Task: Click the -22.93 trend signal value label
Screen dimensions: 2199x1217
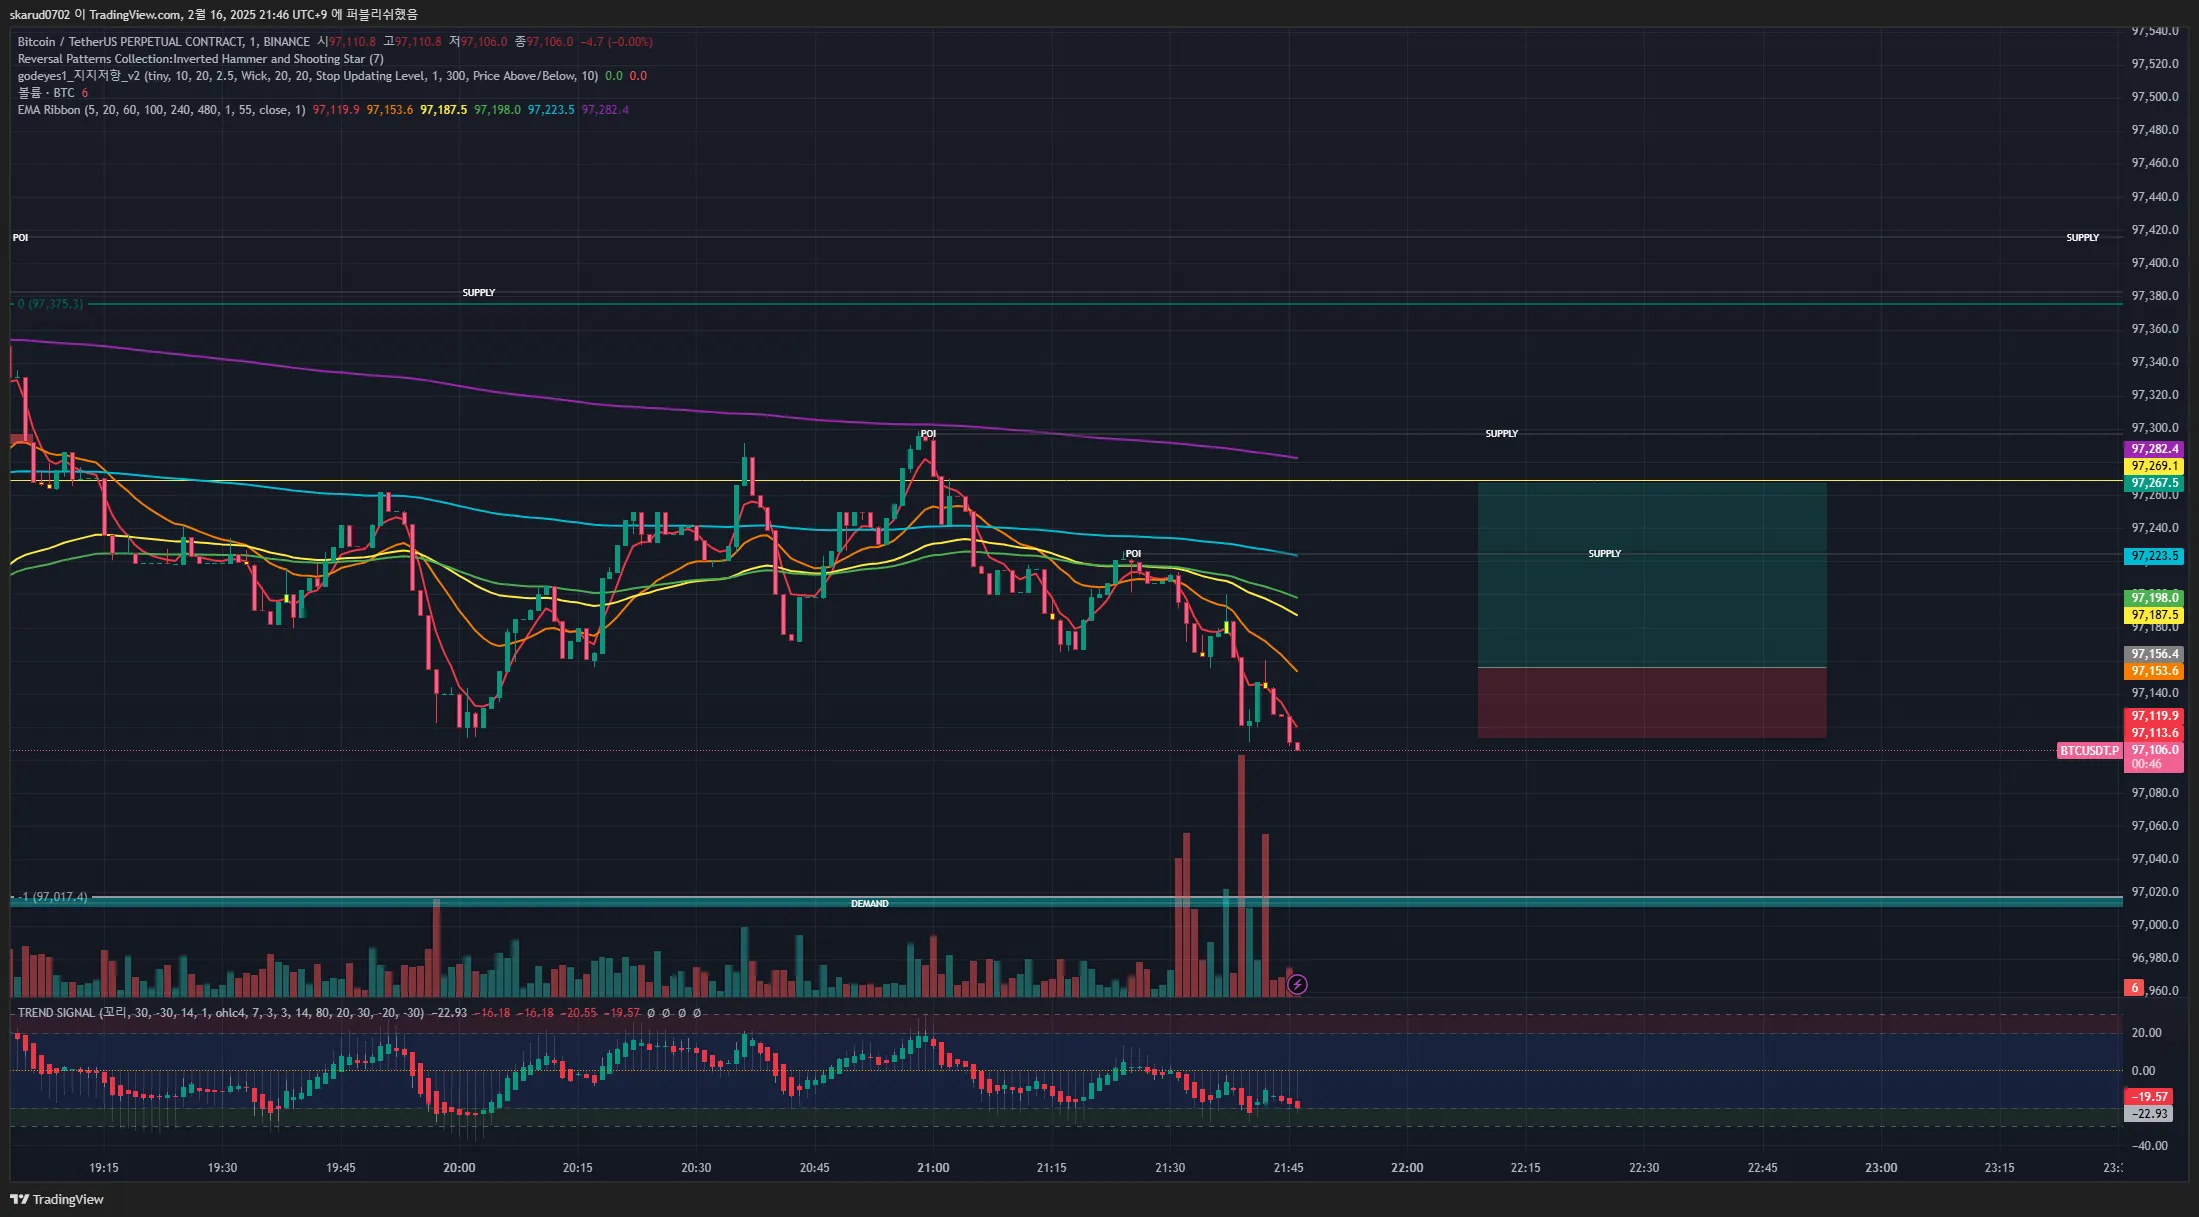Action: (2149, 1114)
